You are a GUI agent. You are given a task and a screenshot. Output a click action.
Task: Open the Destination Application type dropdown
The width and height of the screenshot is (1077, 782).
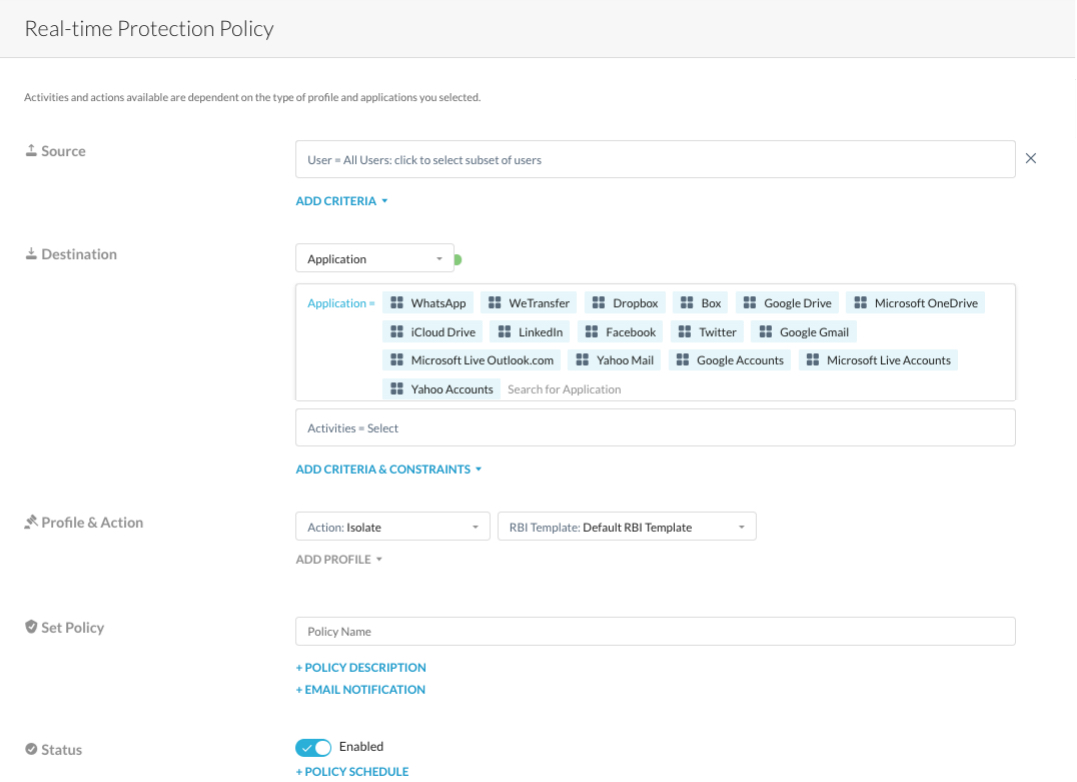click(374, 259)
